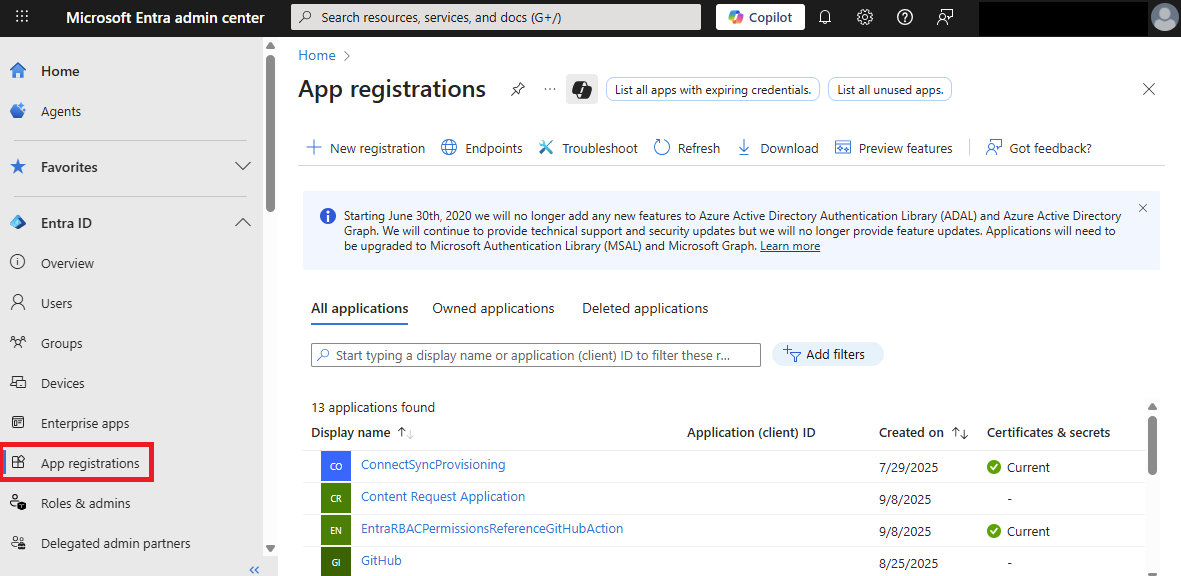1181x576 pixels.
Task: Open notifications from the top bar bell
Action: [825, 17]
